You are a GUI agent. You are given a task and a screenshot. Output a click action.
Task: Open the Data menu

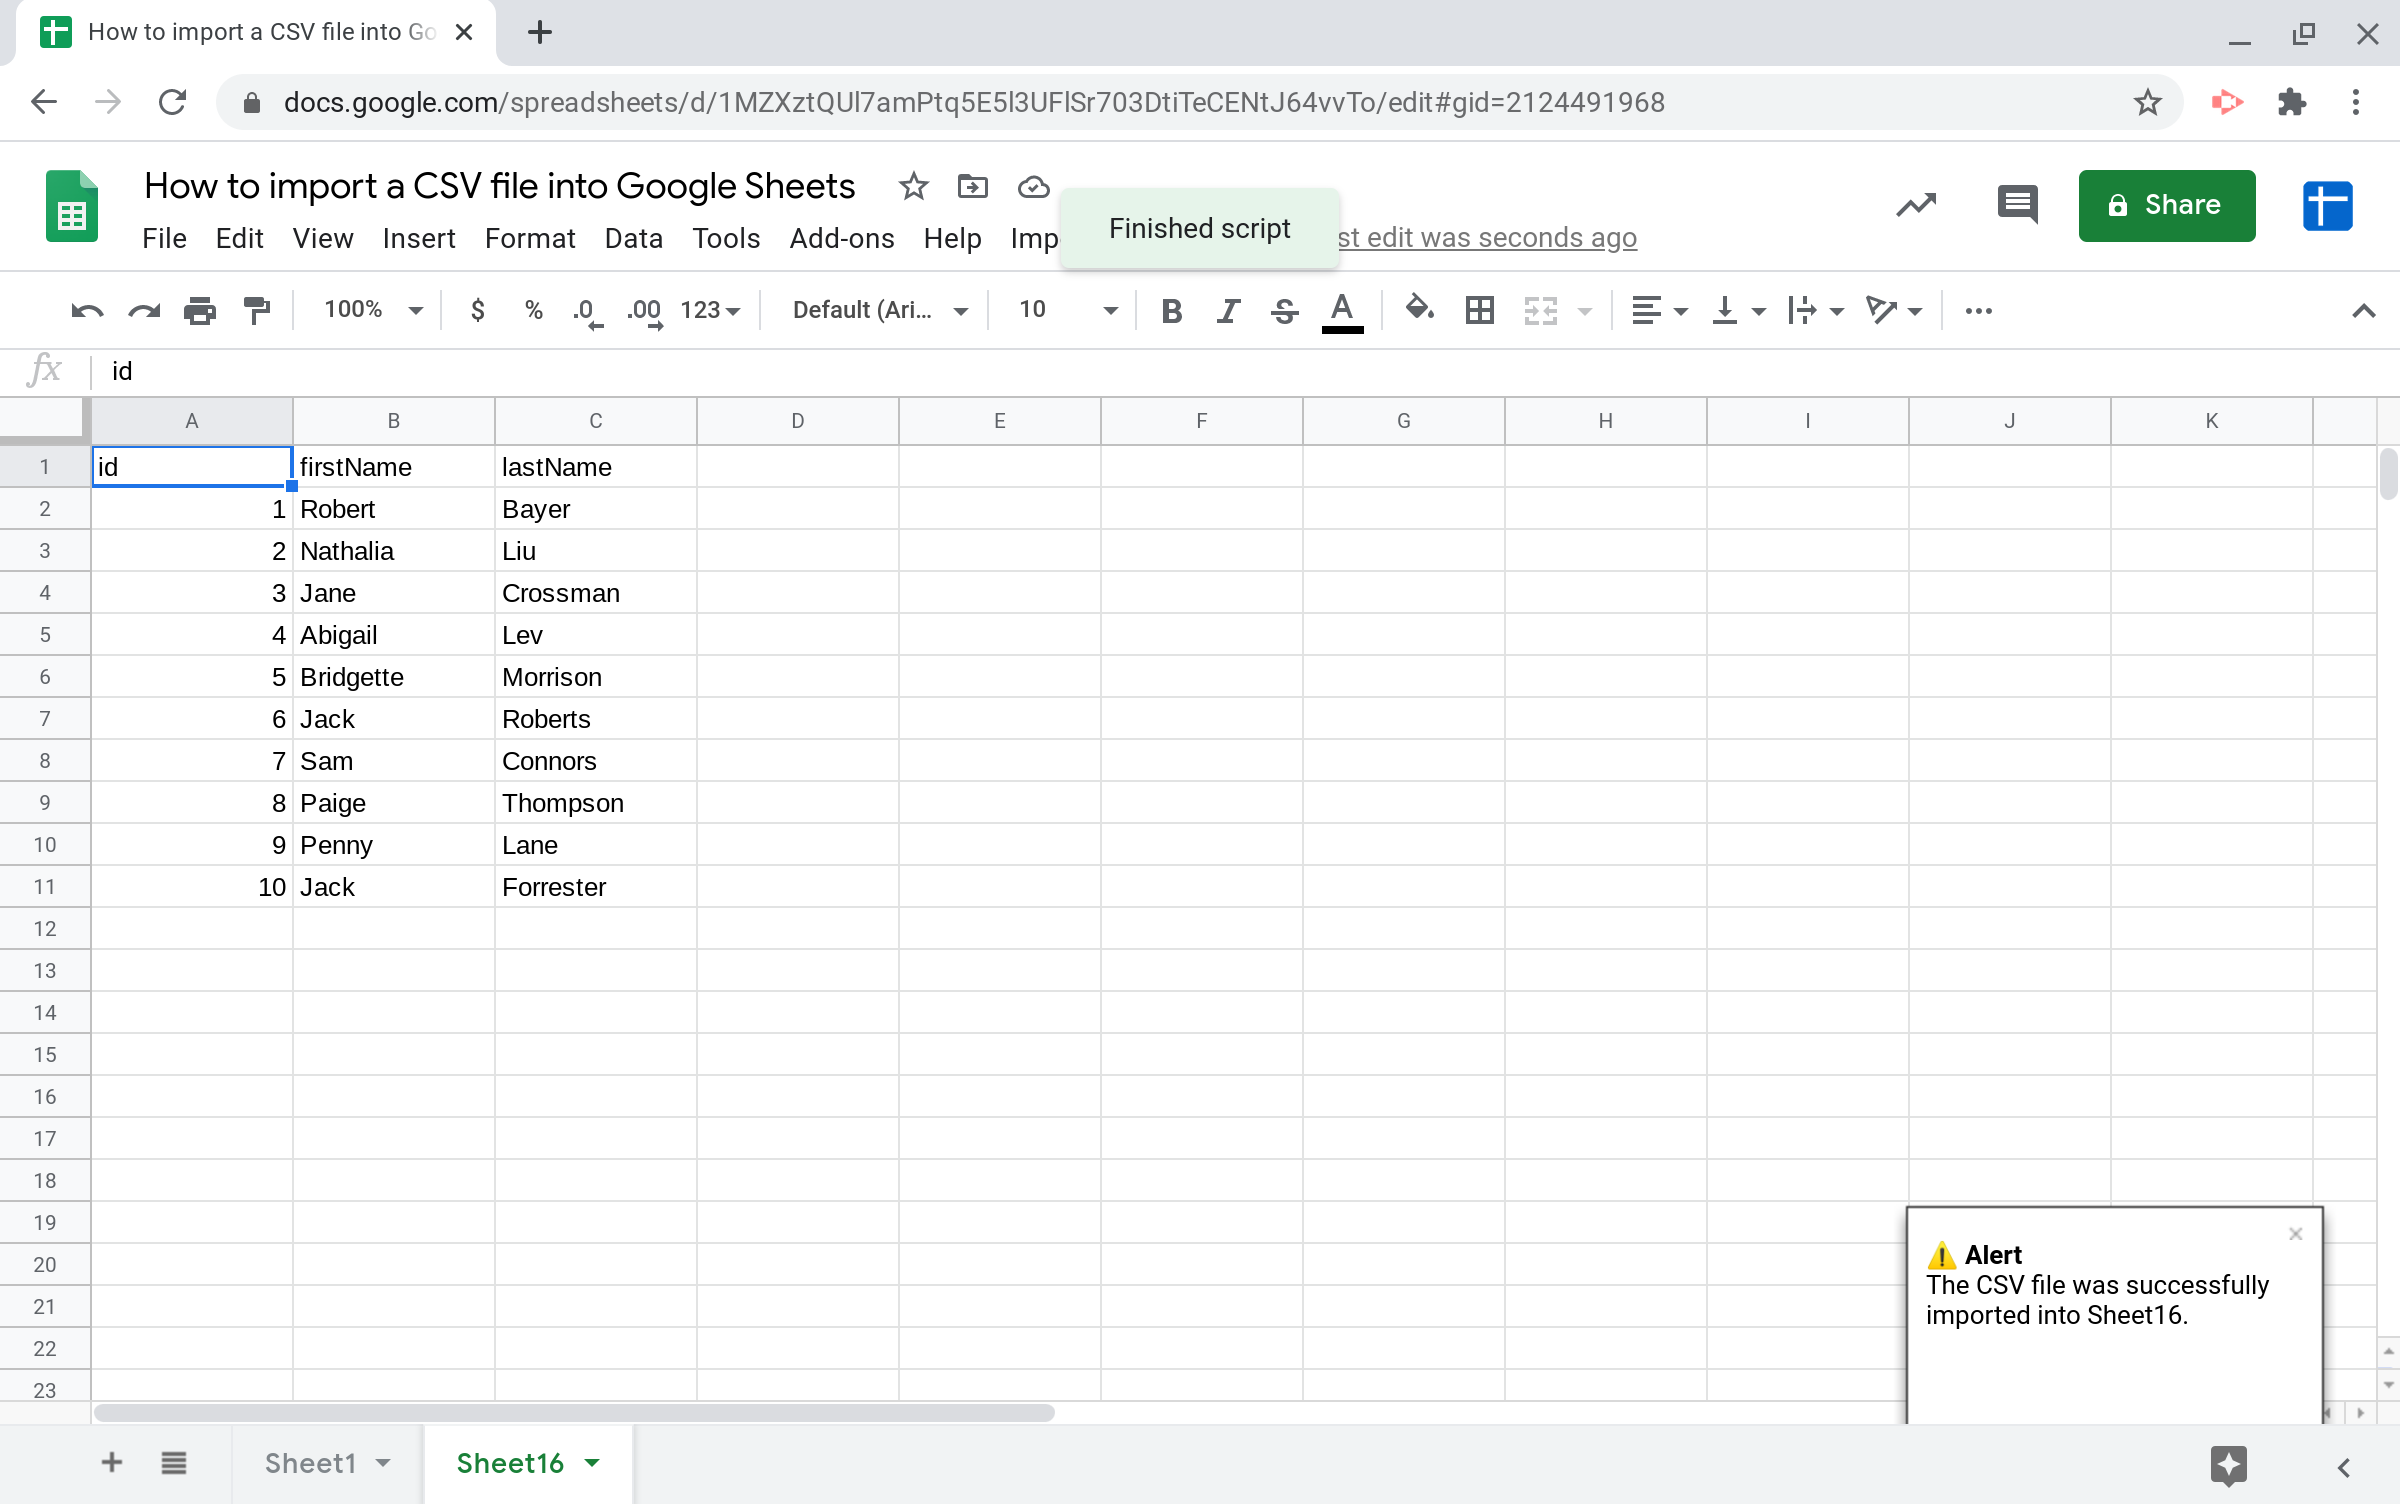634,239
